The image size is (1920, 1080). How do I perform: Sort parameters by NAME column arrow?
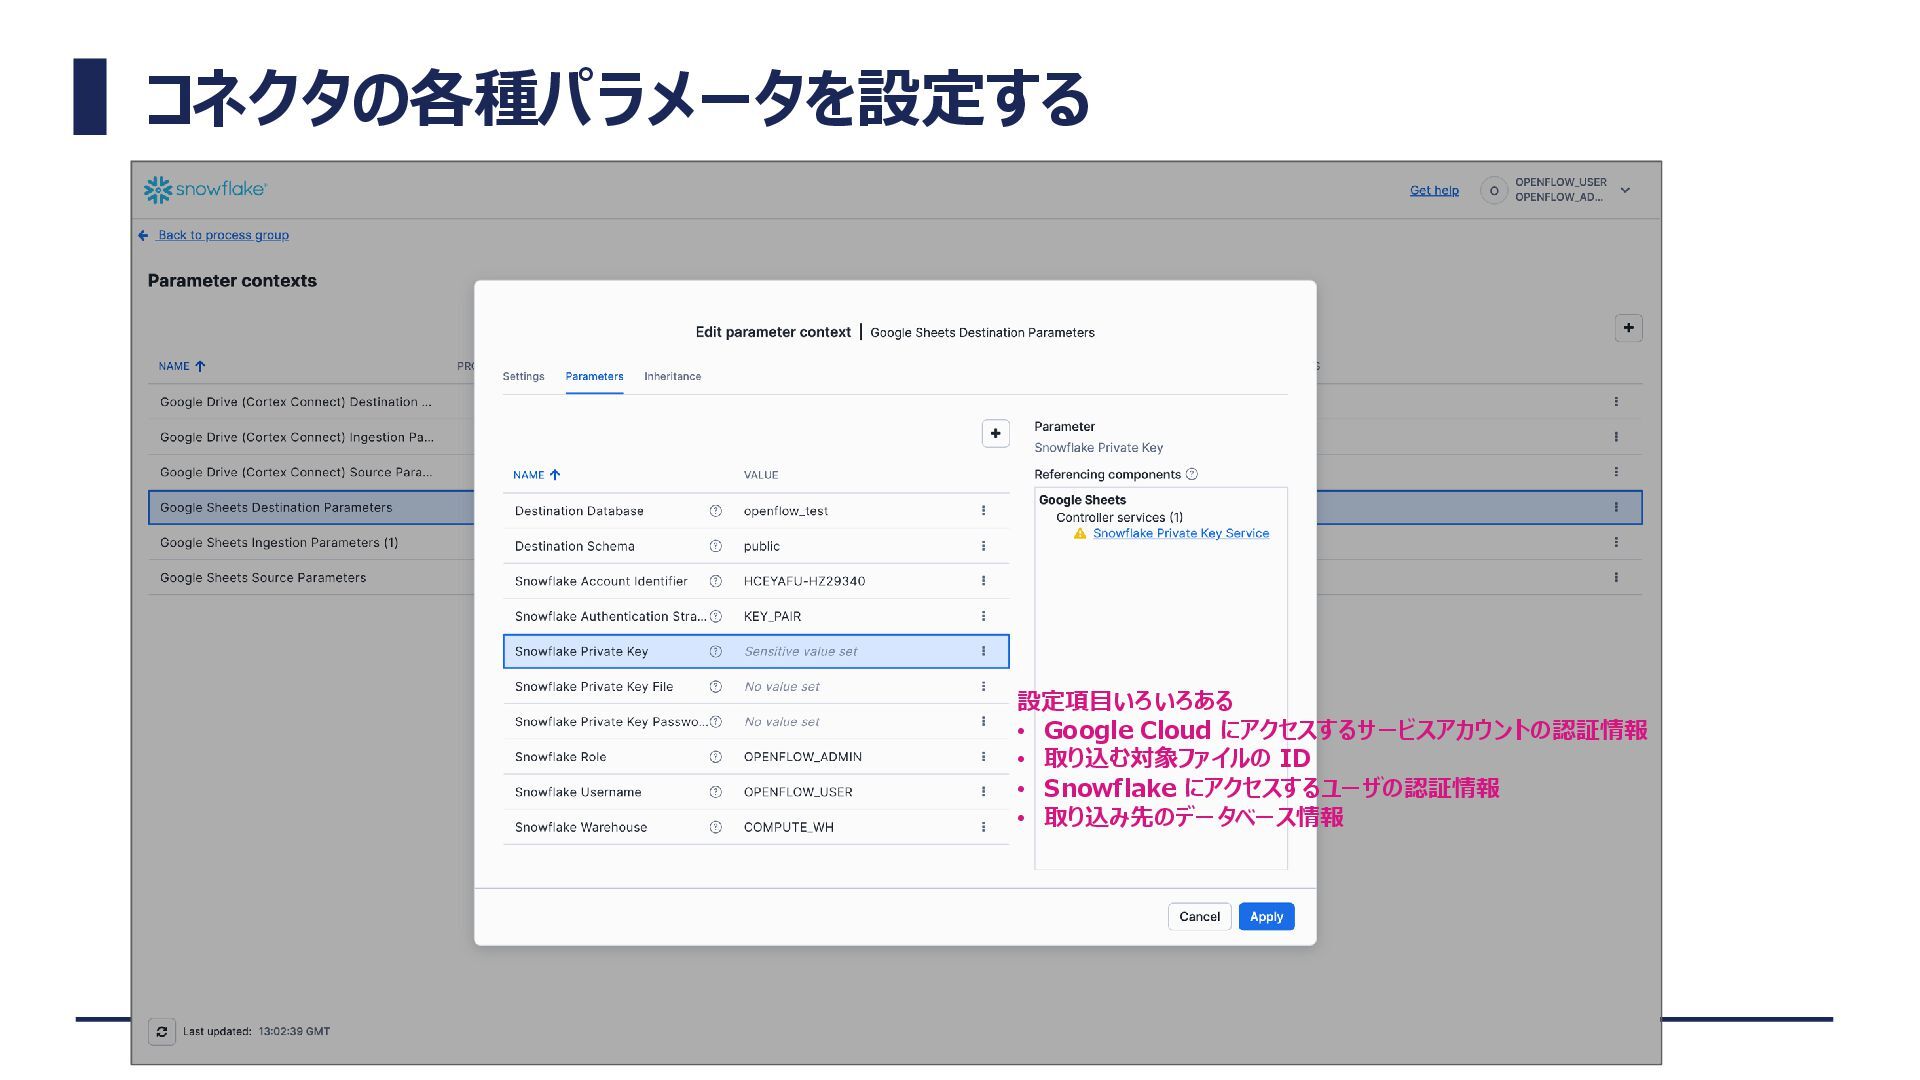[x=555, y=475]
